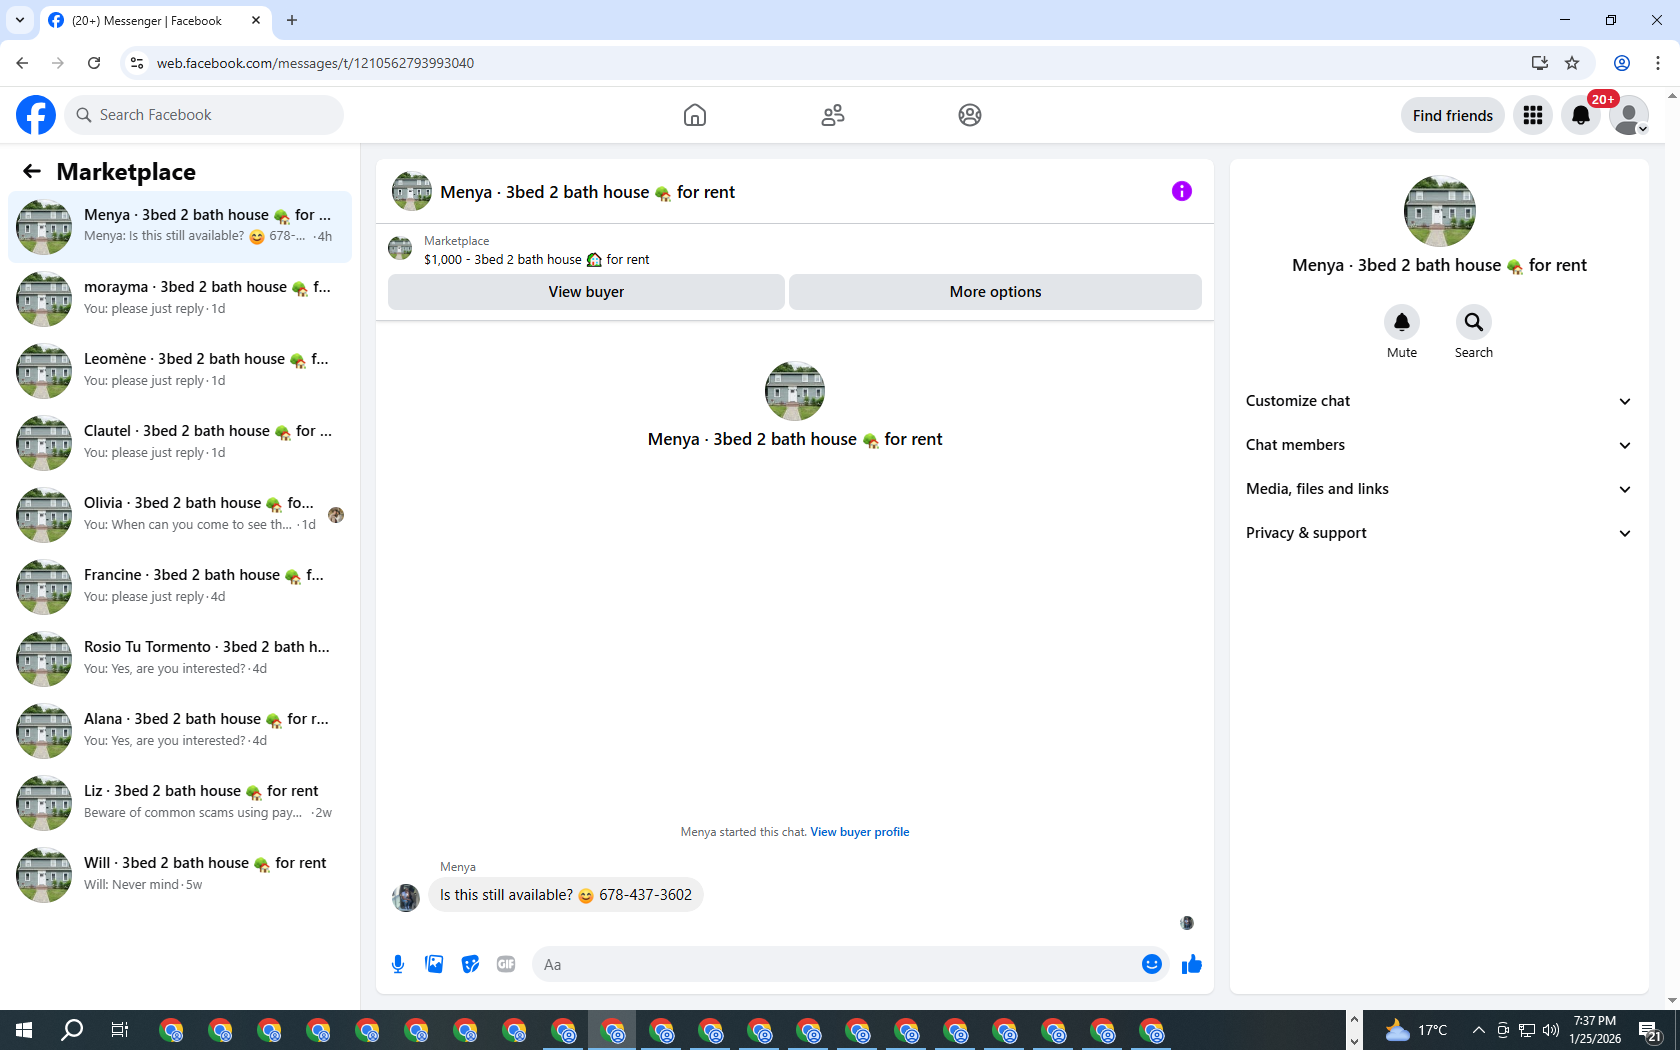
Task: Open a new browser tab
Action: click(x=292, y=20)
